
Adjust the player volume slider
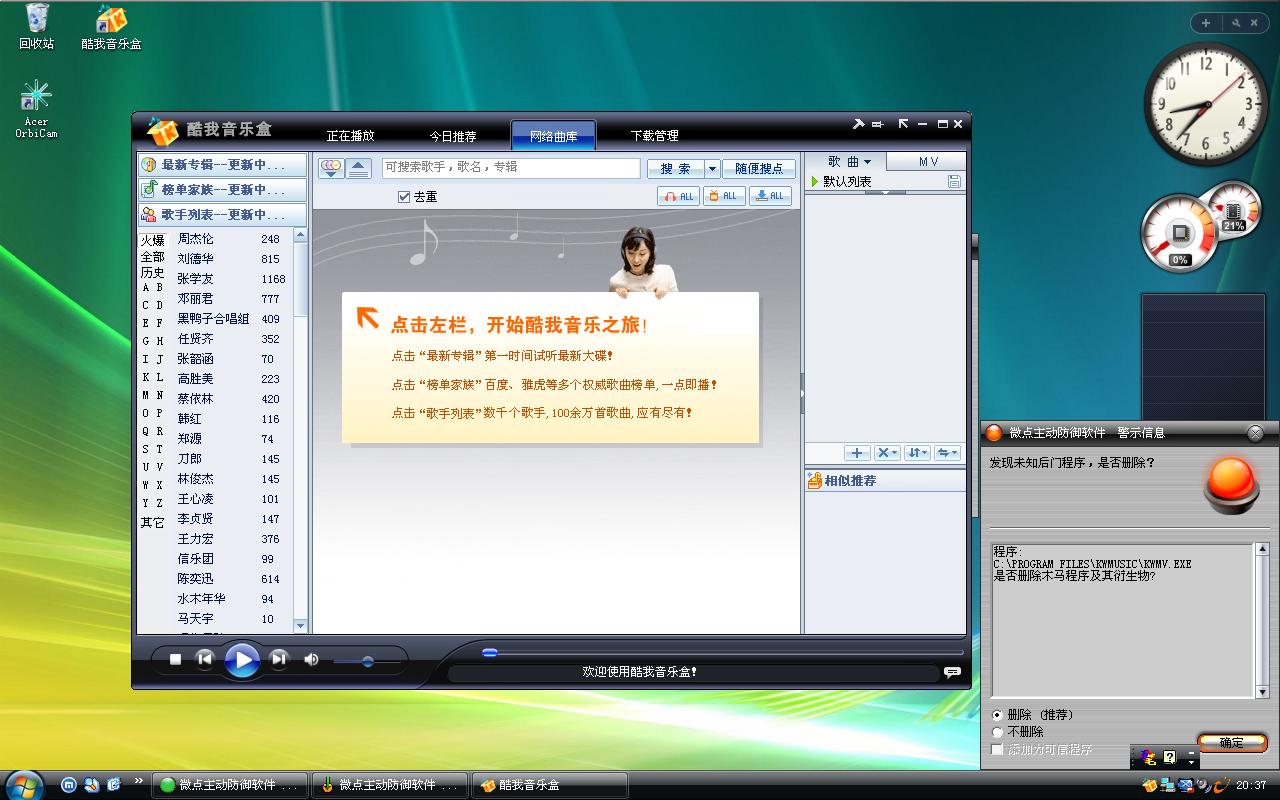coord(368,661)
